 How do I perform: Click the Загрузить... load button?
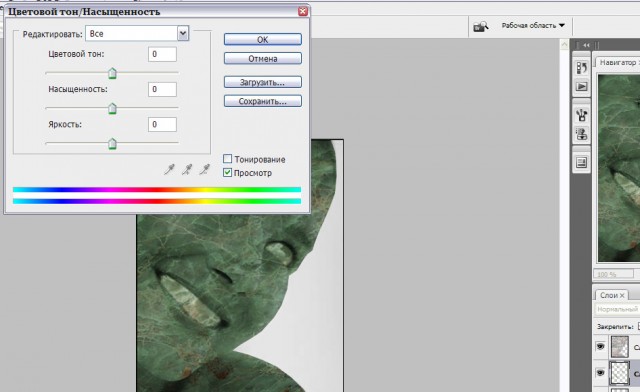(x=262, y=82)
